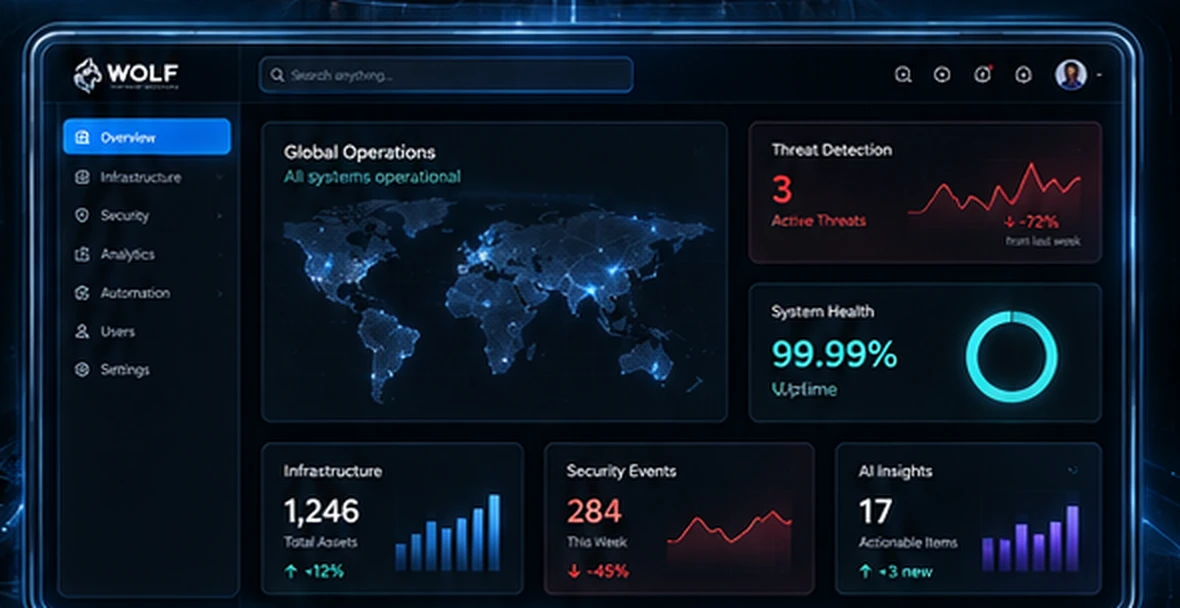Screen dimensions: 1180x608
Task: Click the '17' actionable items count
Action: pos(875,512)
